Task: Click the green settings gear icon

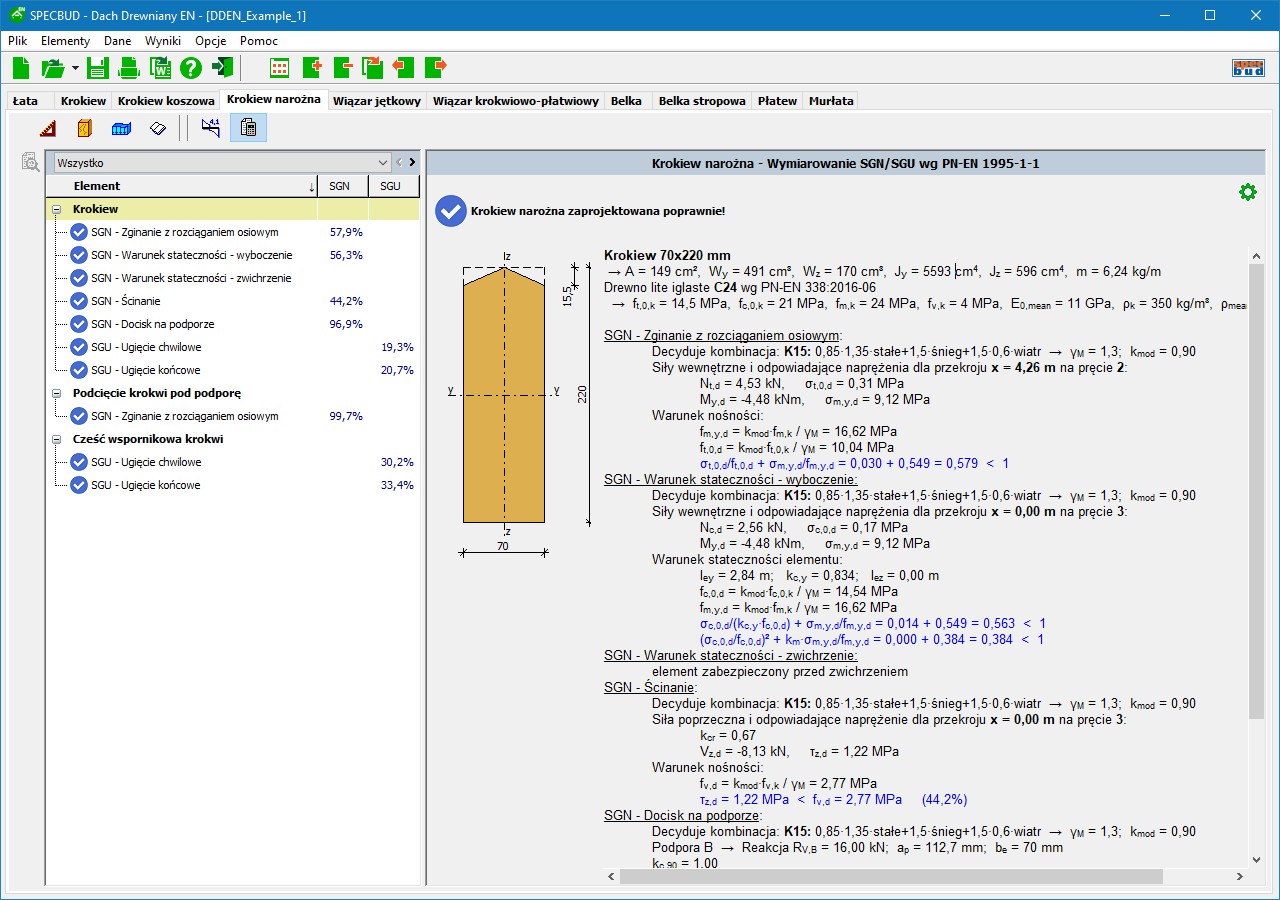Action: tap(1247, 192)
